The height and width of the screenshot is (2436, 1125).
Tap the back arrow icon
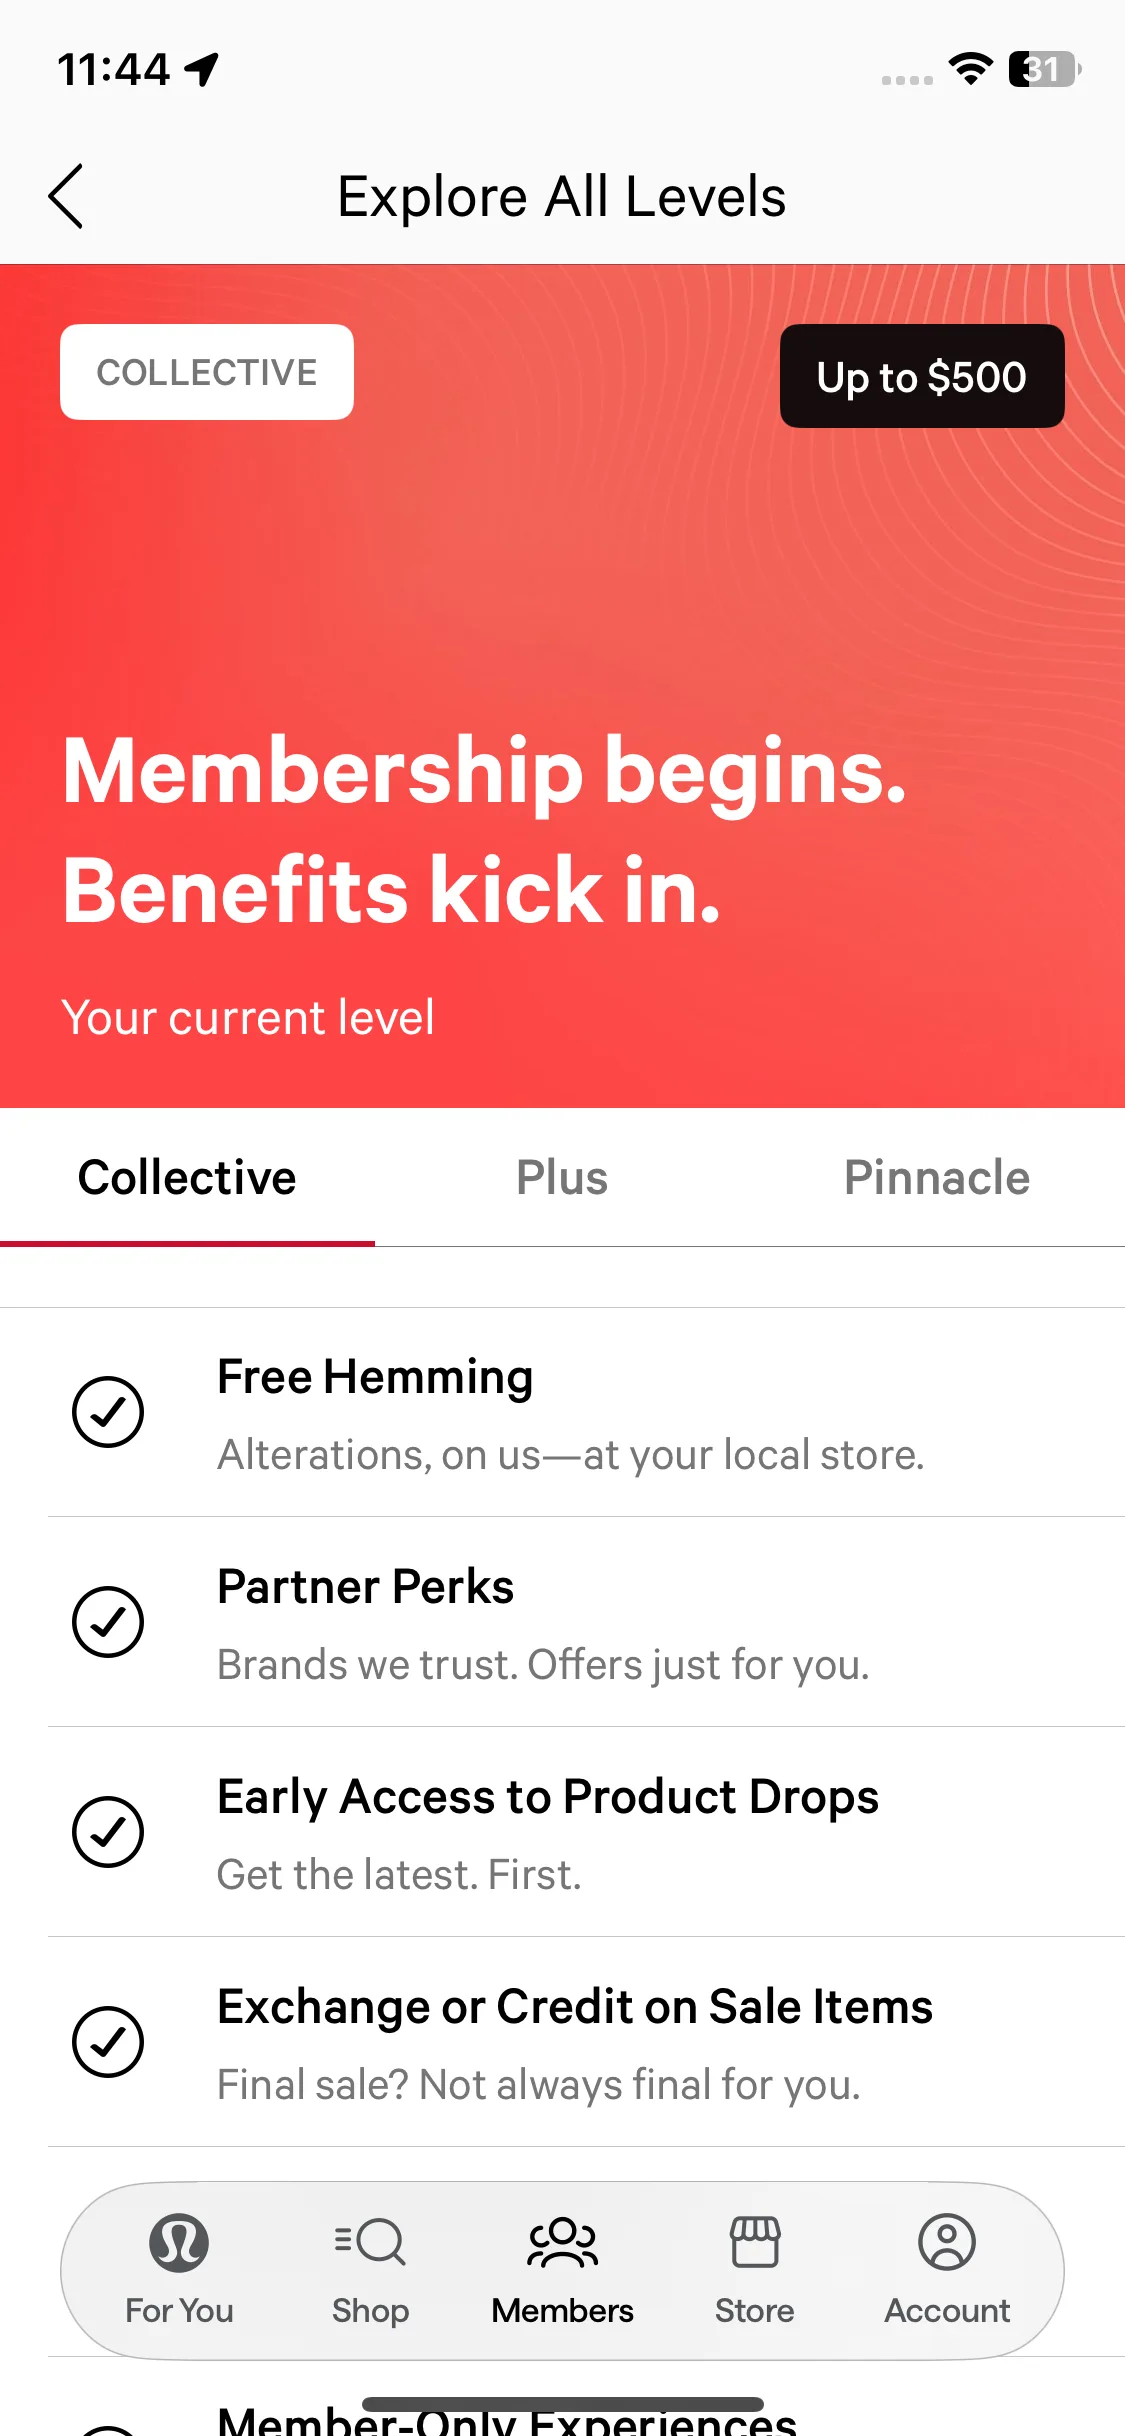(x=66, y=197)
